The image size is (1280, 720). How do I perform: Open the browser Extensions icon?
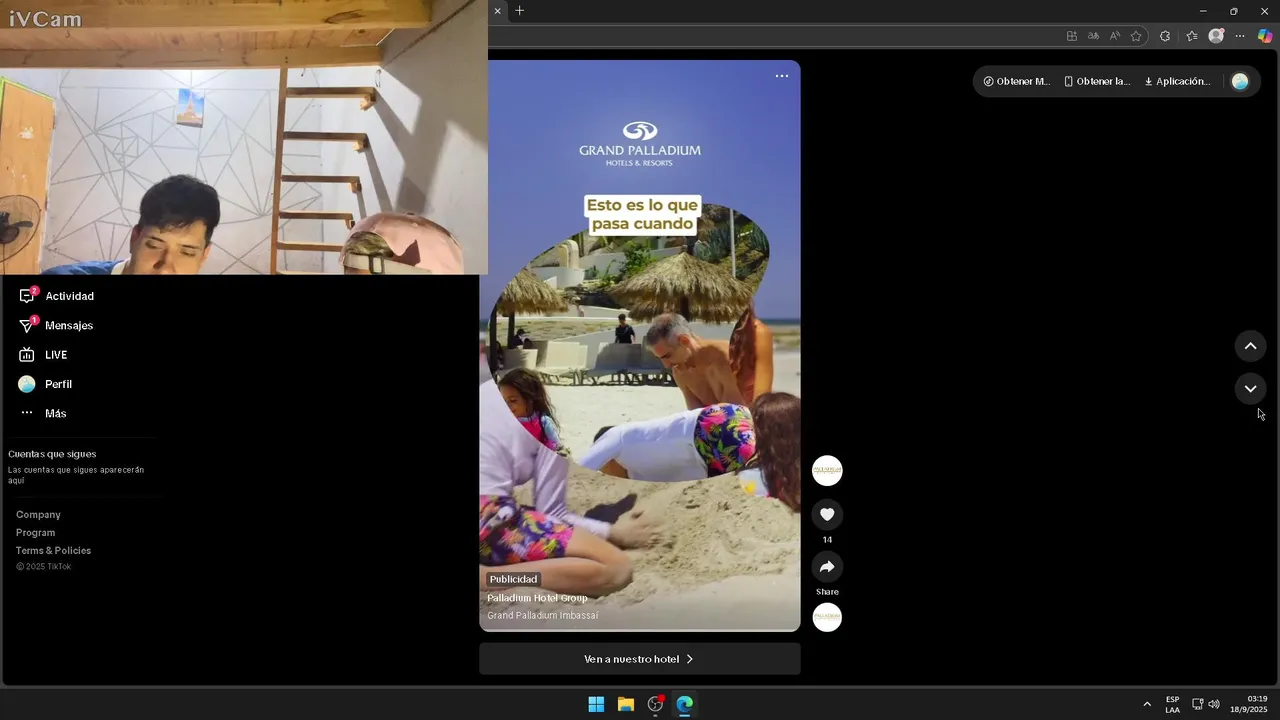1165,36
